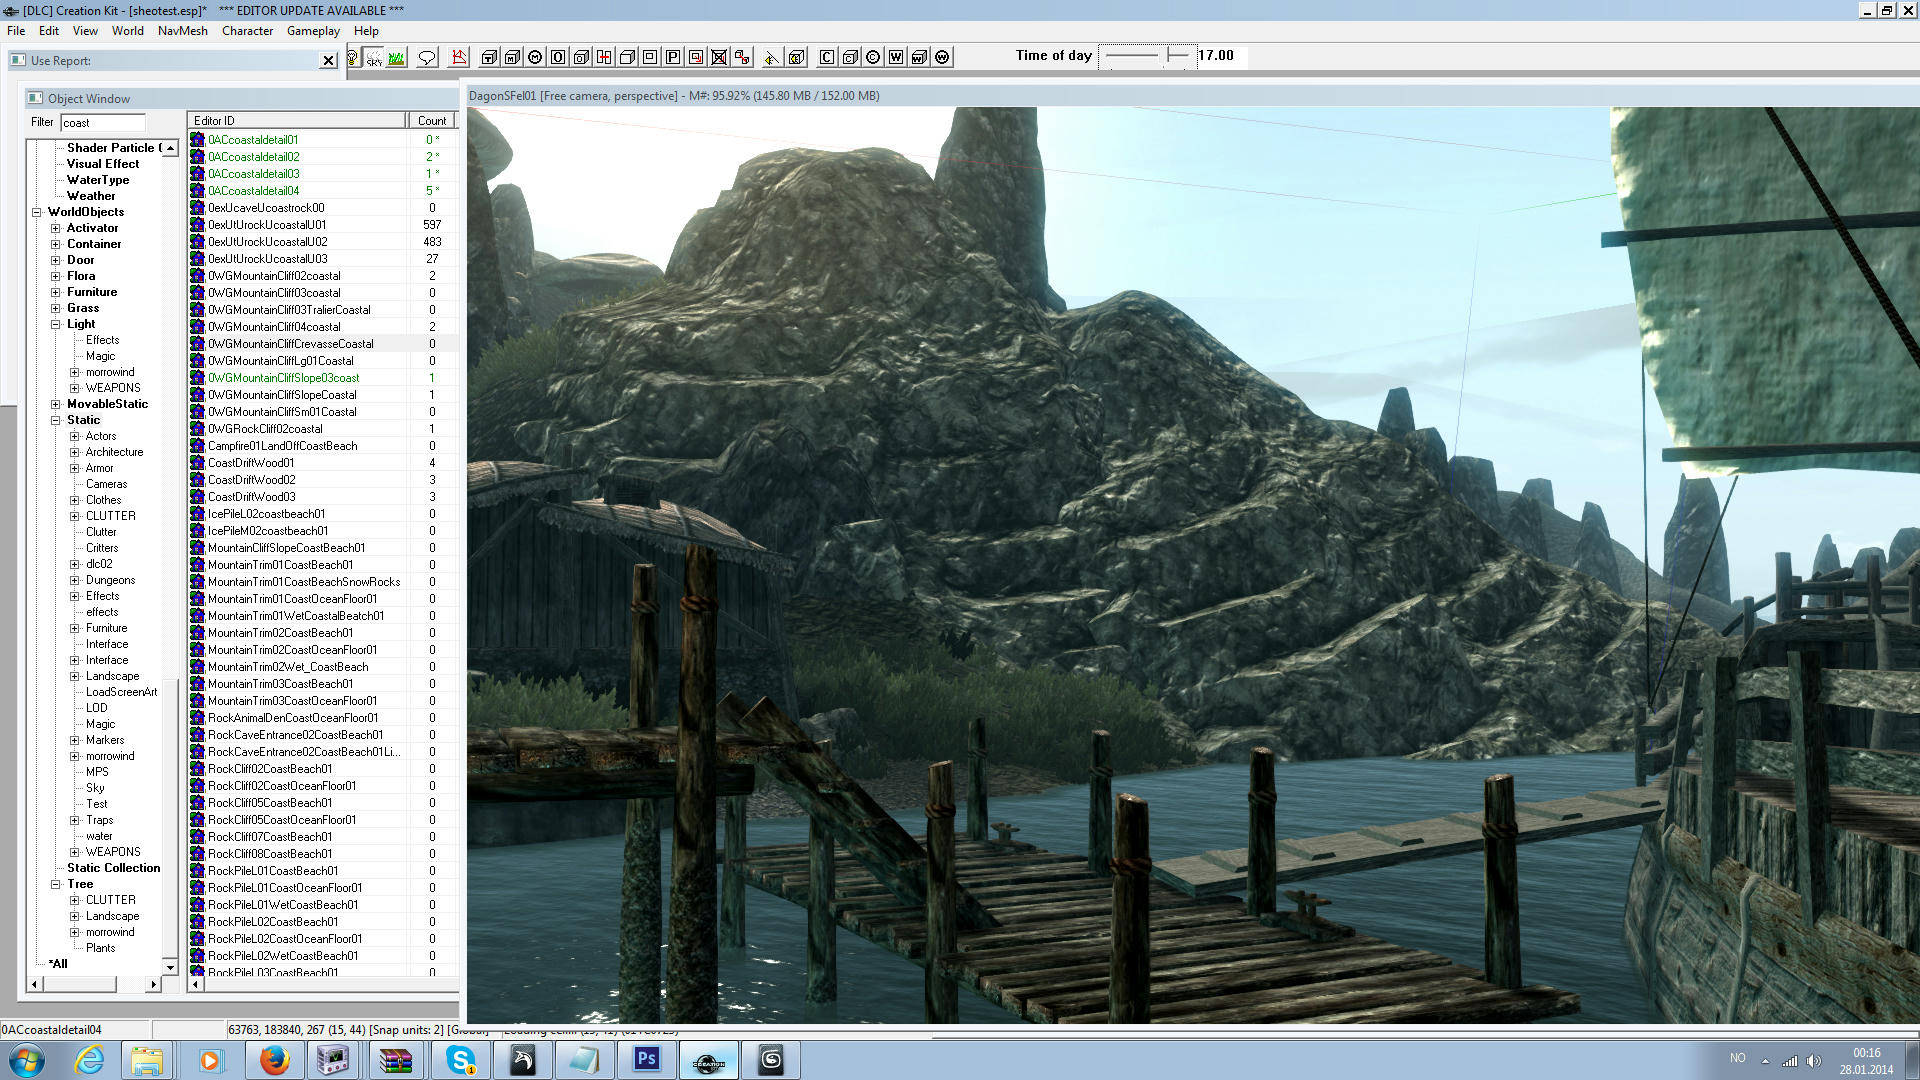Click the square W toolbar icon
Viewport: 1920px width, 1080px height.
(896, 58)
